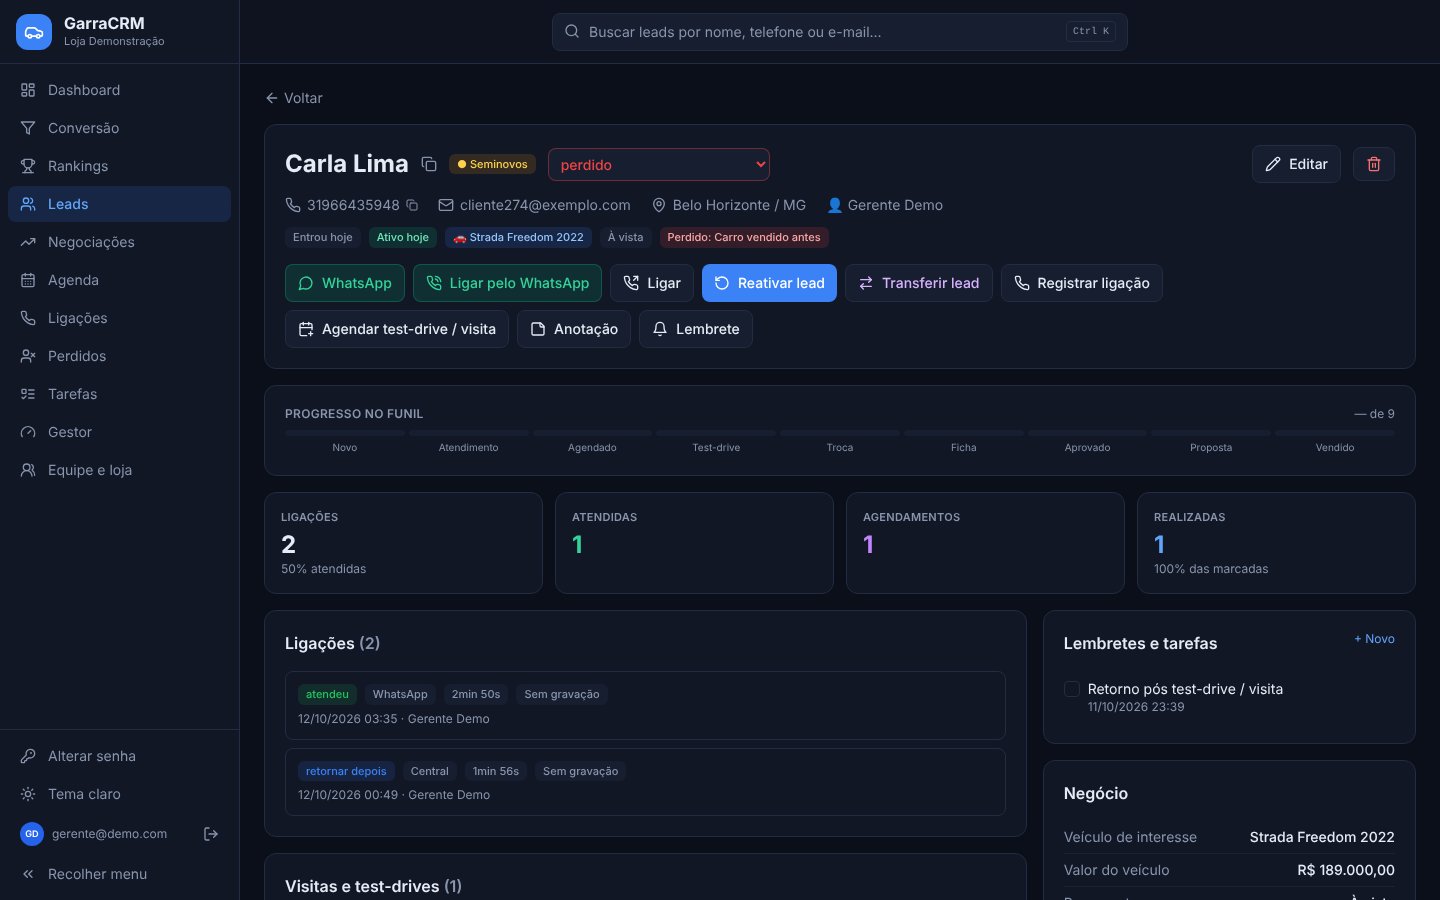Open Perdidos in the sidebar
The width and height of the screenshot is (1440, 900).
tap(119, 356)
